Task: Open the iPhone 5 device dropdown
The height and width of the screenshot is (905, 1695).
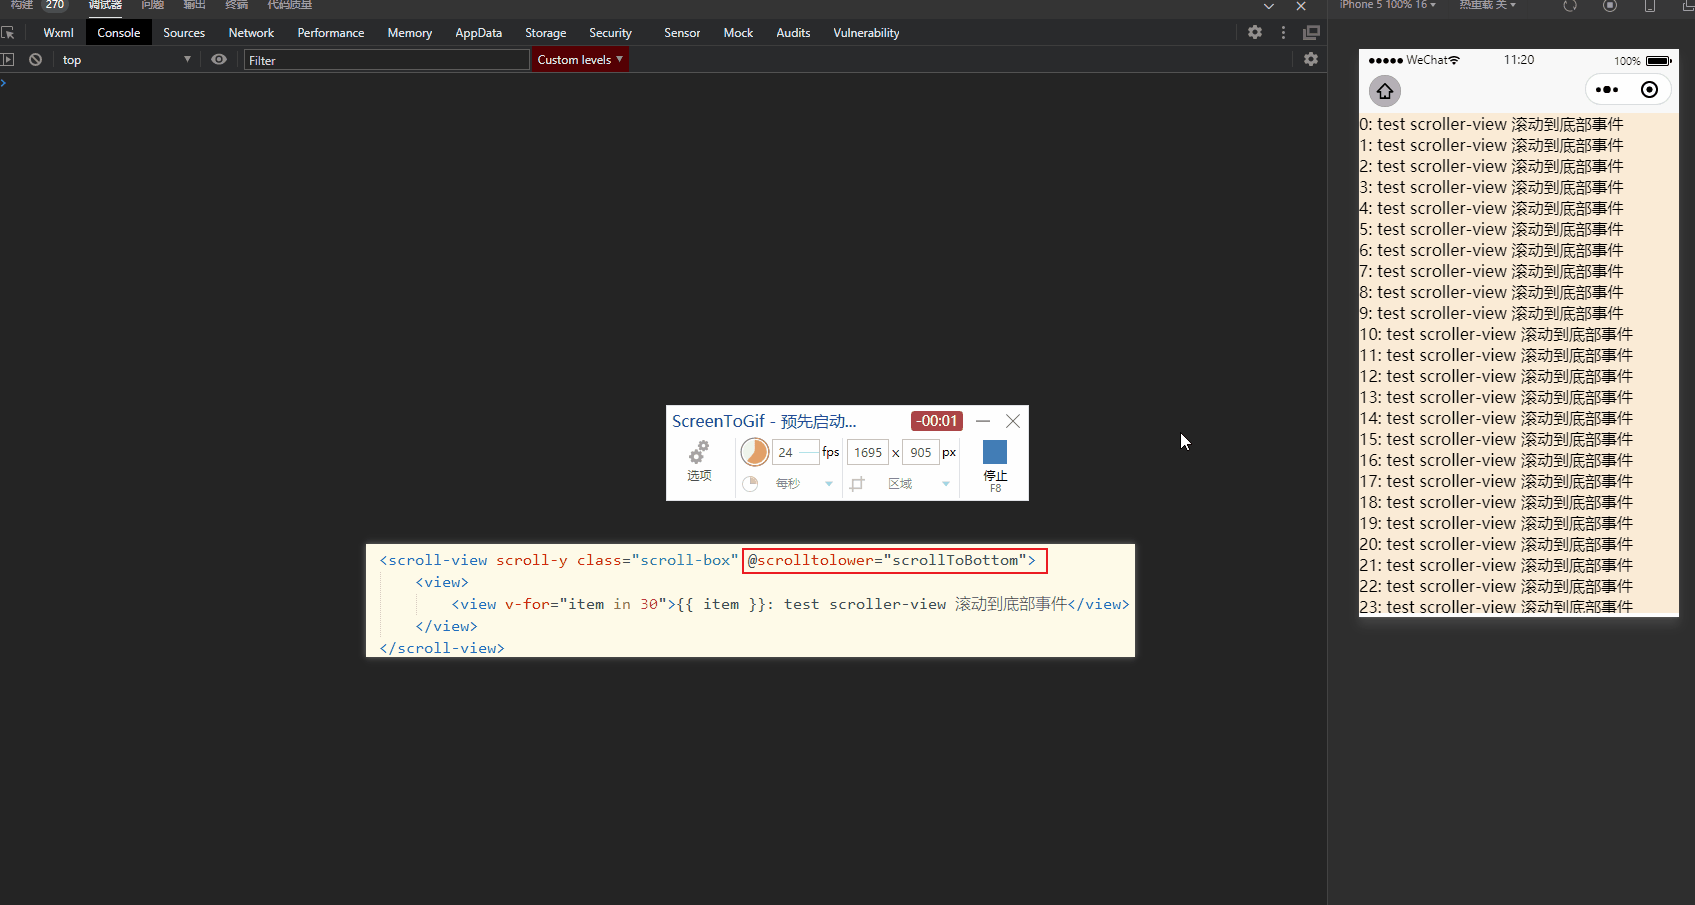Action: click(1388, 5)
